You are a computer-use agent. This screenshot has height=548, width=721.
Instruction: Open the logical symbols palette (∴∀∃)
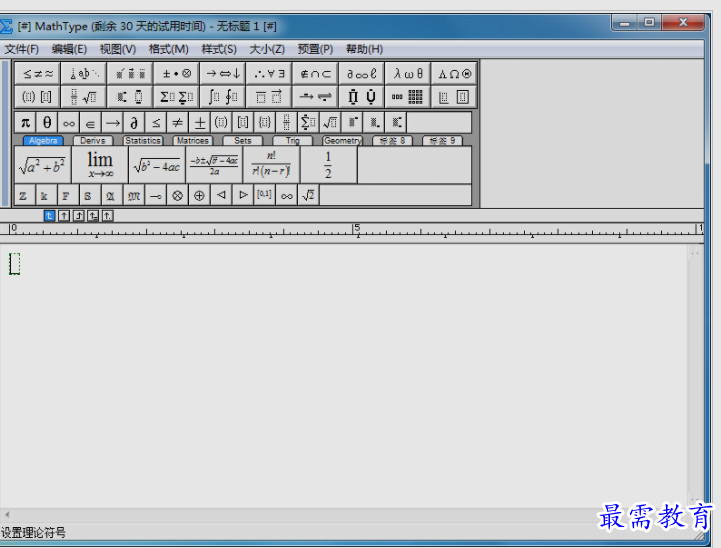(x=269, y=74)
